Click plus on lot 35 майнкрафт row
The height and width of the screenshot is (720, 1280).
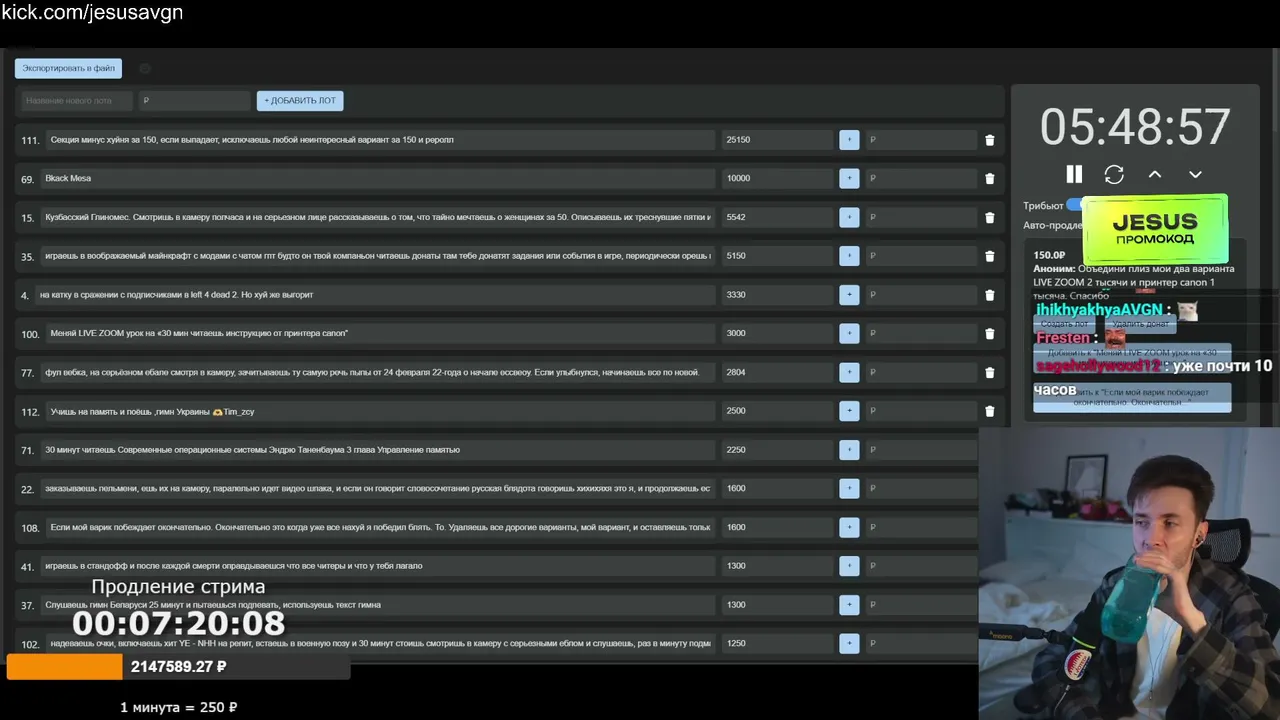pos(849,256)
